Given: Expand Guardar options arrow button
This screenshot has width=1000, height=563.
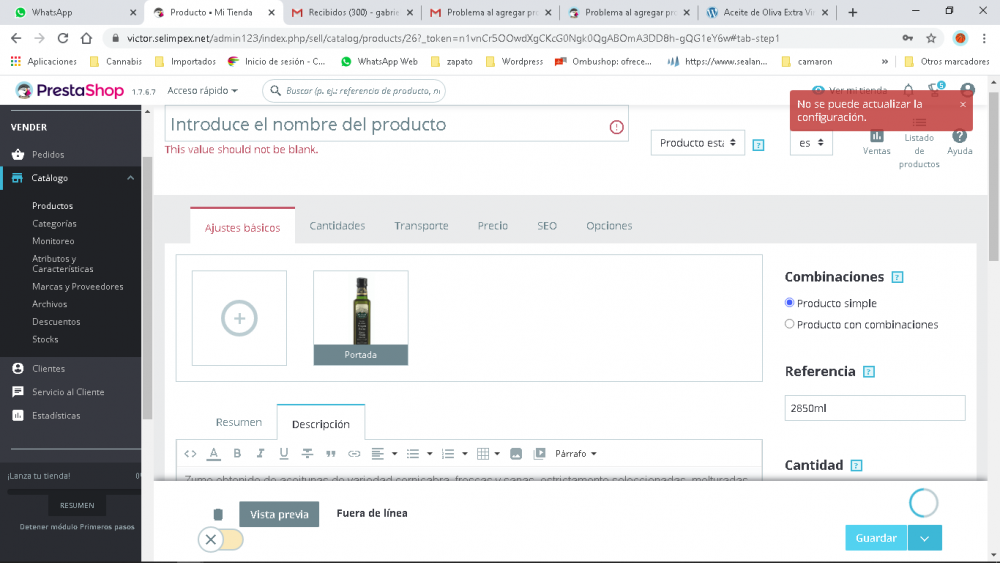Looking at the screenshot, I should click(x=924, y=538).
